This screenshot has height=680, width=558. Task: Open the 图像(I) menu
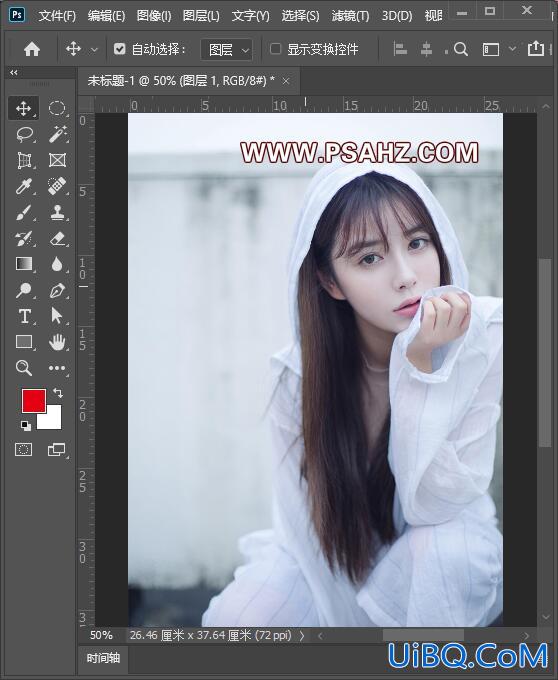154,16
